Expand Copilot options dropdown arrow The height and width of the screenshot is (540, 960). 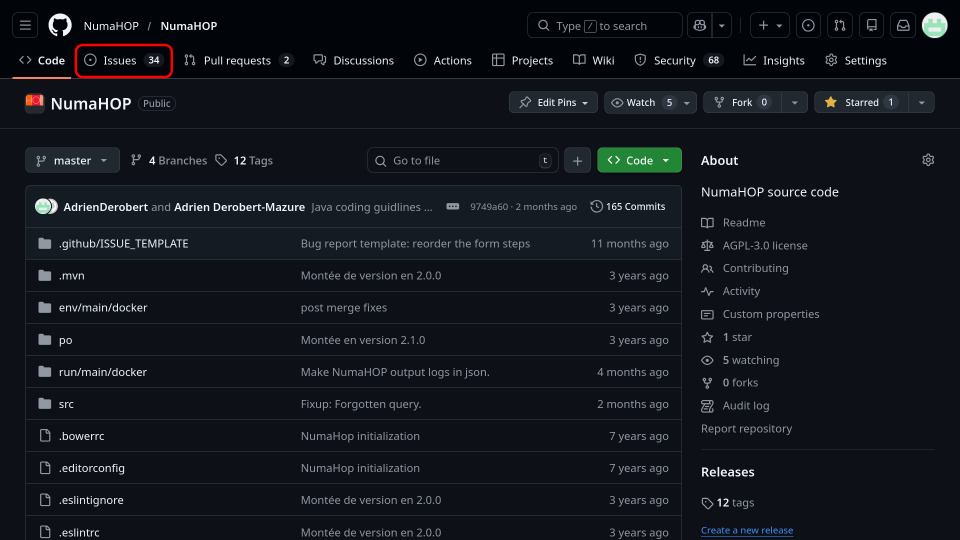coord(722,26)
